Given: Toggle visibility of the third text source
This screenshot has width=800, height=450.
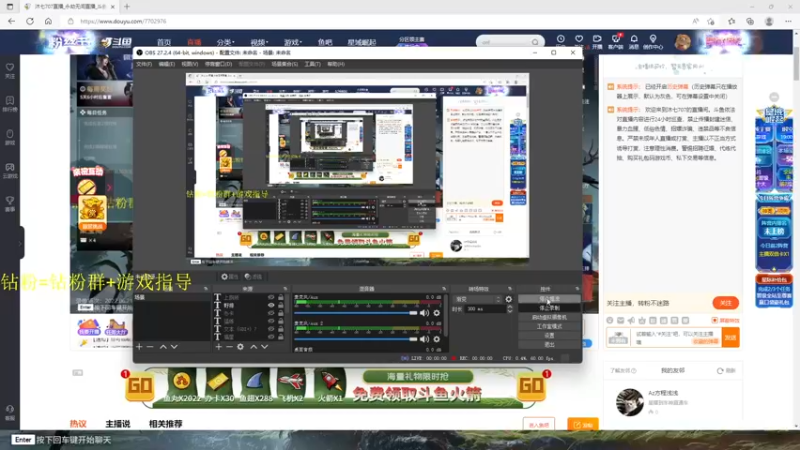Looking at the screenshot, I should [x=271, y=313].
